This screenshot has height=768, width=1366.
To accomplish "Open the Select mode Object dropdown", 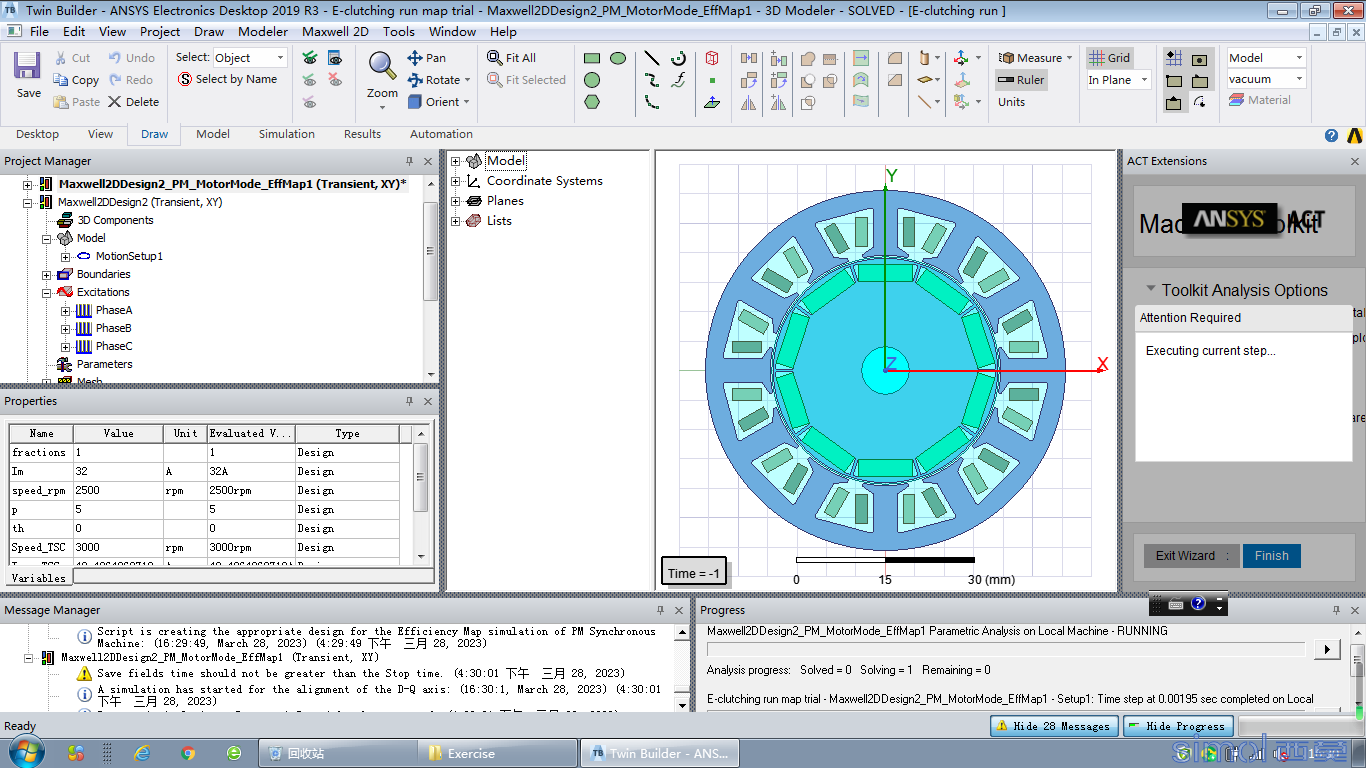I will 250,58.
